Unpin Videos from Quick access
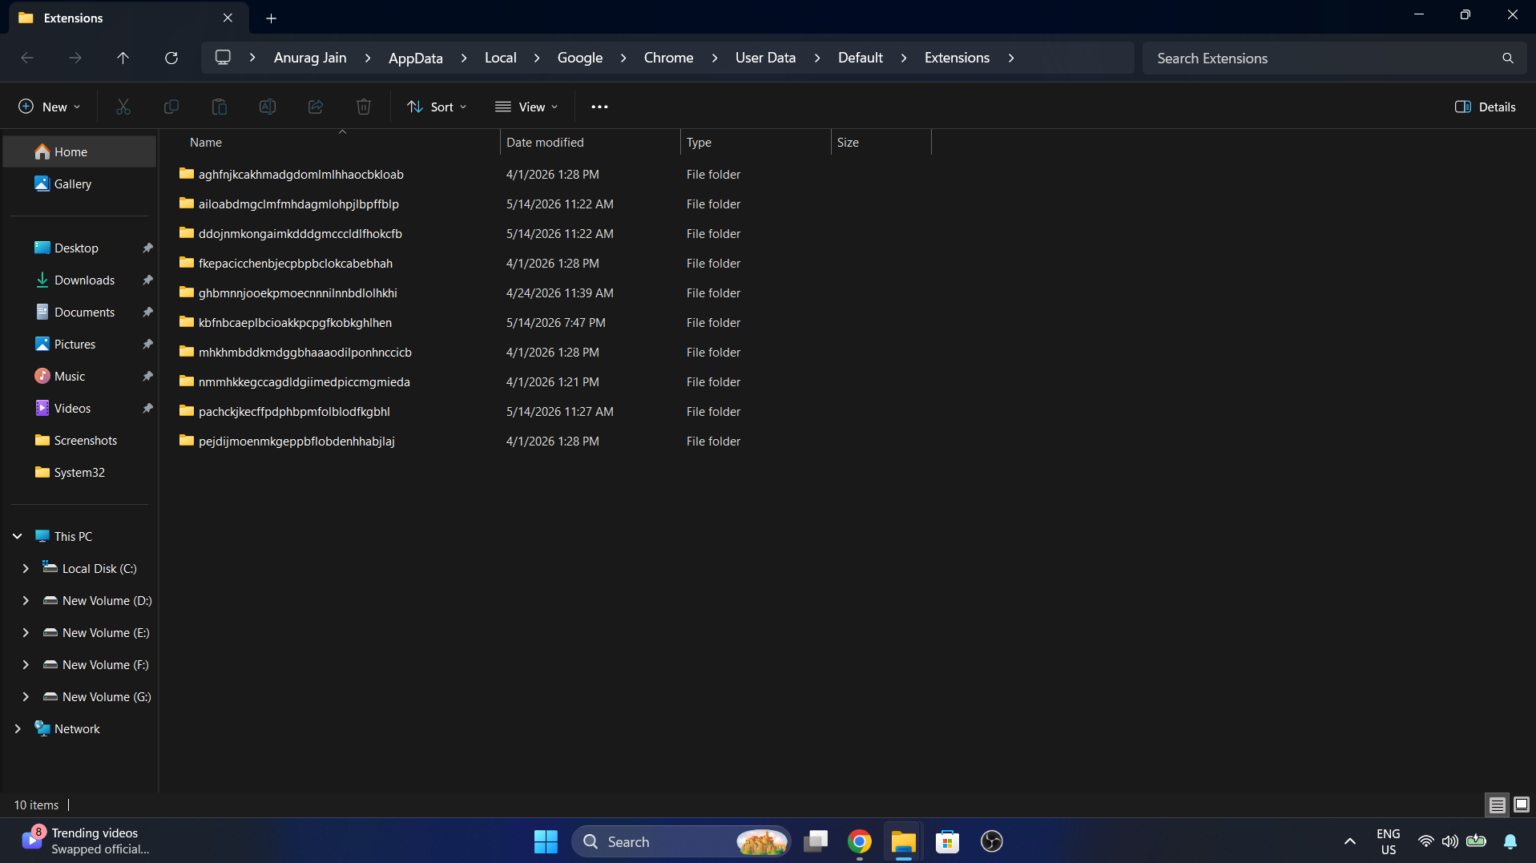The width and height of the screenshot is (1536, 863). point(148,408)
